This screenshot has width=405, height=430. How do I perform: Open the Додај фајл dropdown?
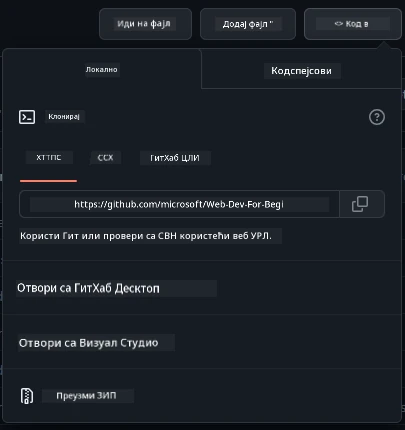(248, 24)
